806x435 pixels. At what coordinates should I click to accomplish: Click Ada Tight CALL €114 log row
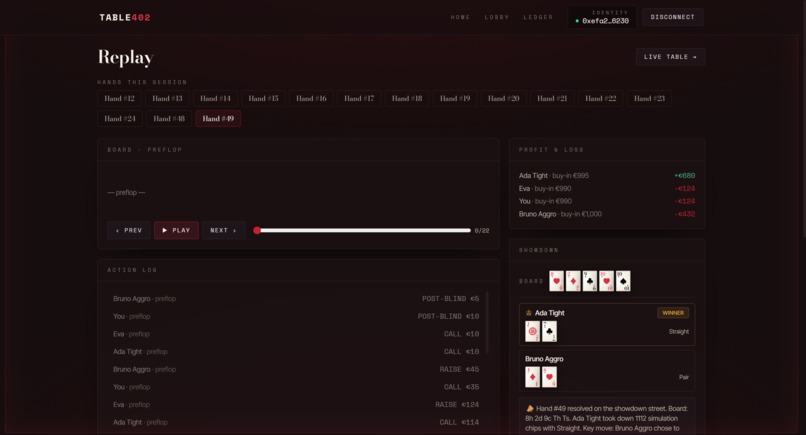click(x=296, y=422)
